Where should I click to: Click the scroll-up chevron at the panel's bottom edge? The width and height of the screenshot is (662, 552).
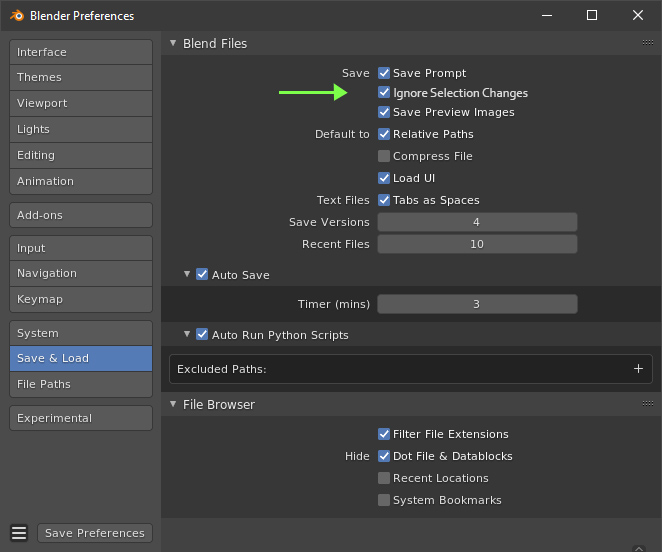coord(639,548)
